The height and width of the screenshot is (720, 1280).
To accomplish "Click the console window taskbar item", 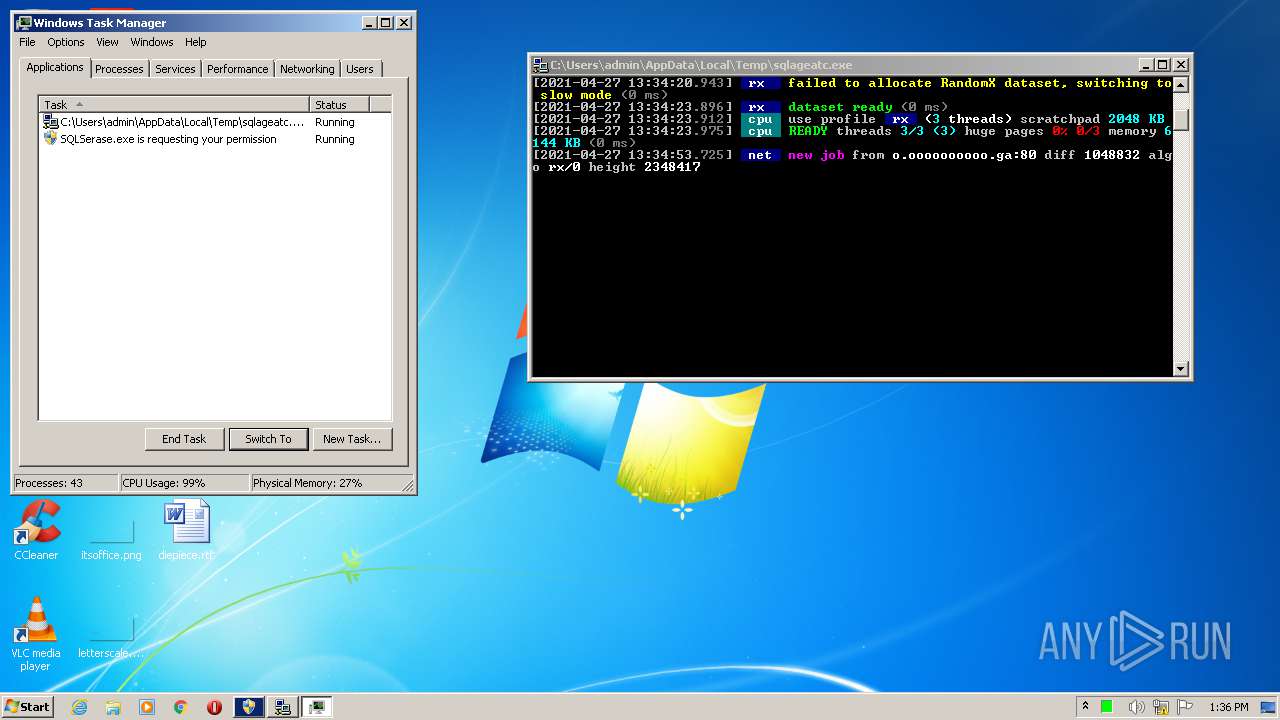I will [283, 707].
